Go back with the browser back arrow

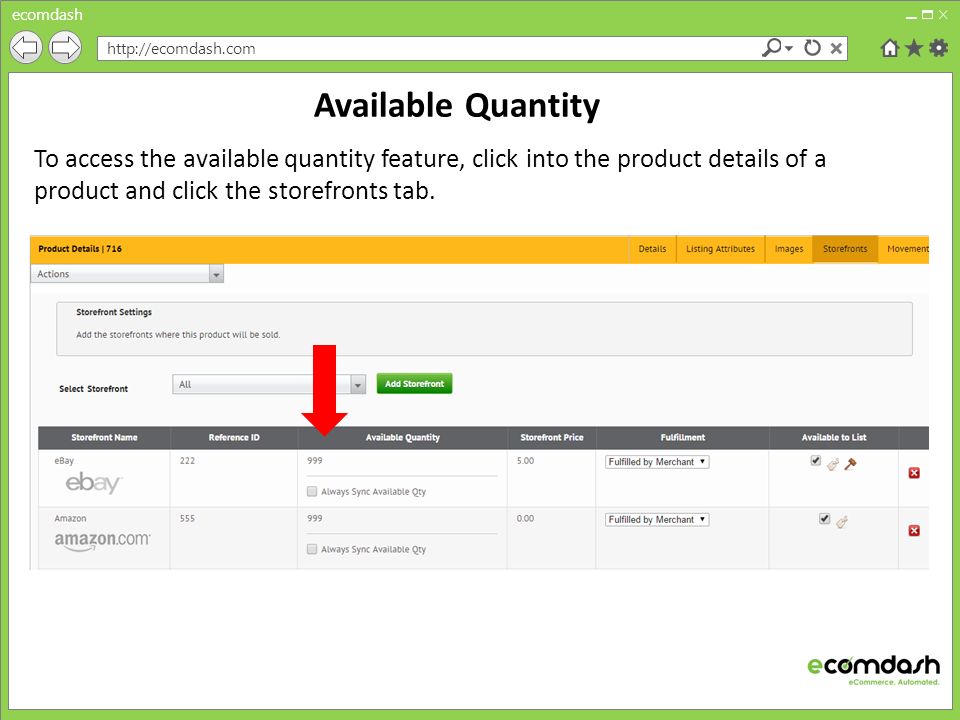point(25,47)
